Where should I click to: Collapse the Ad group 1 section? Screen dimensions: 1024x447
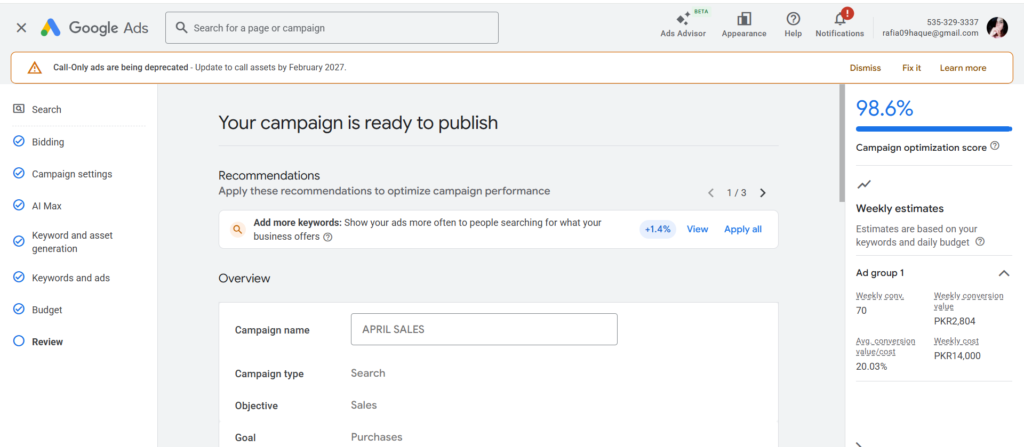[x=1003, y=273]
